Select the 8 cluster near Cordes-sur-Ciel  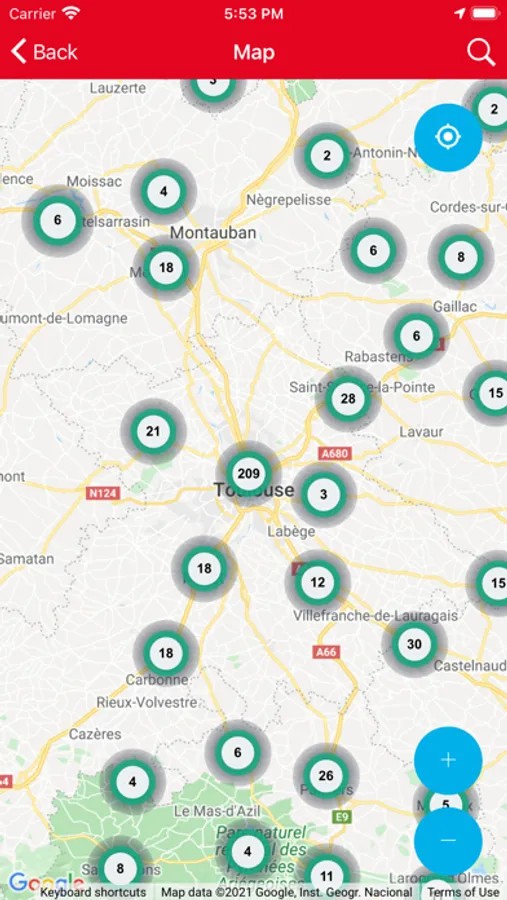pyautogui.click(x=460, y=257)
